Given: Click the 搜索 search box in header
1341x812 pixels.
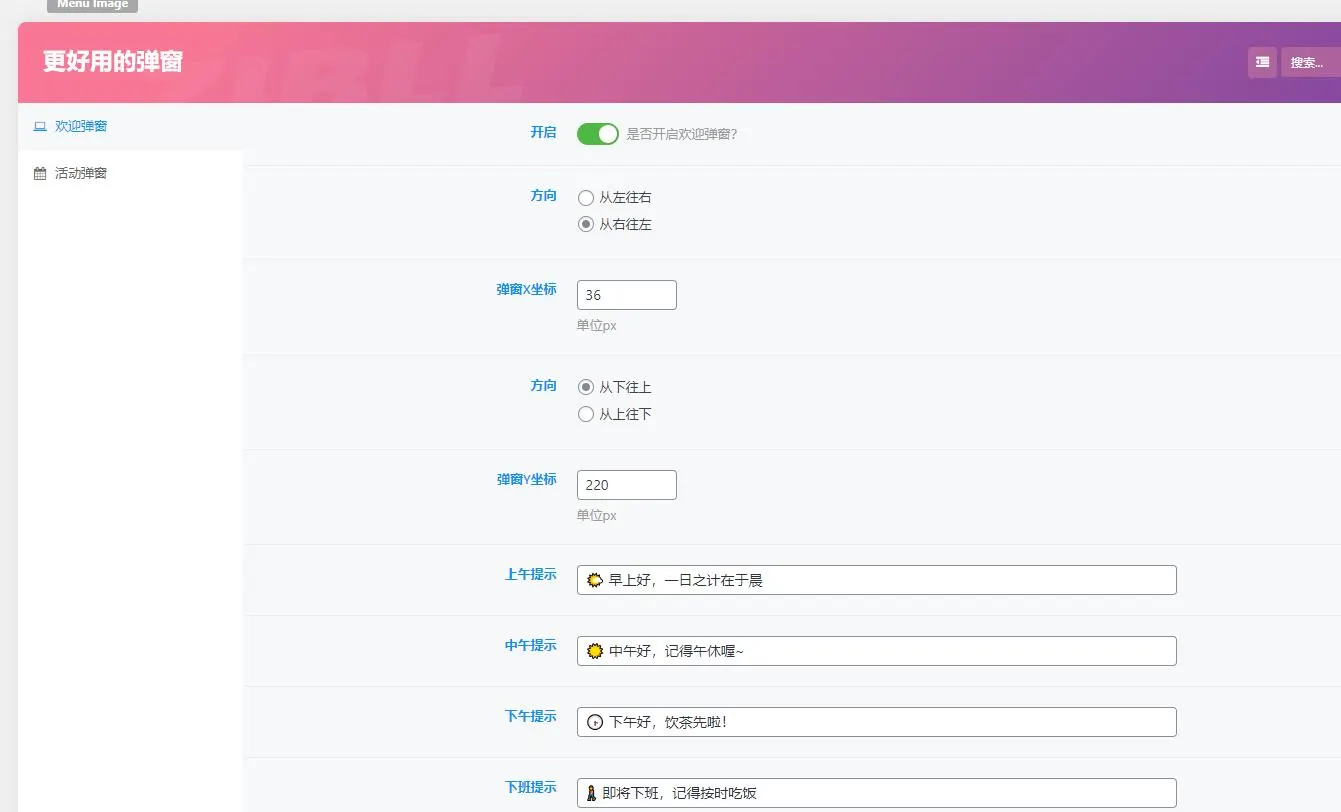Looking at the screenshot, I should click(x=1311, y=62).
